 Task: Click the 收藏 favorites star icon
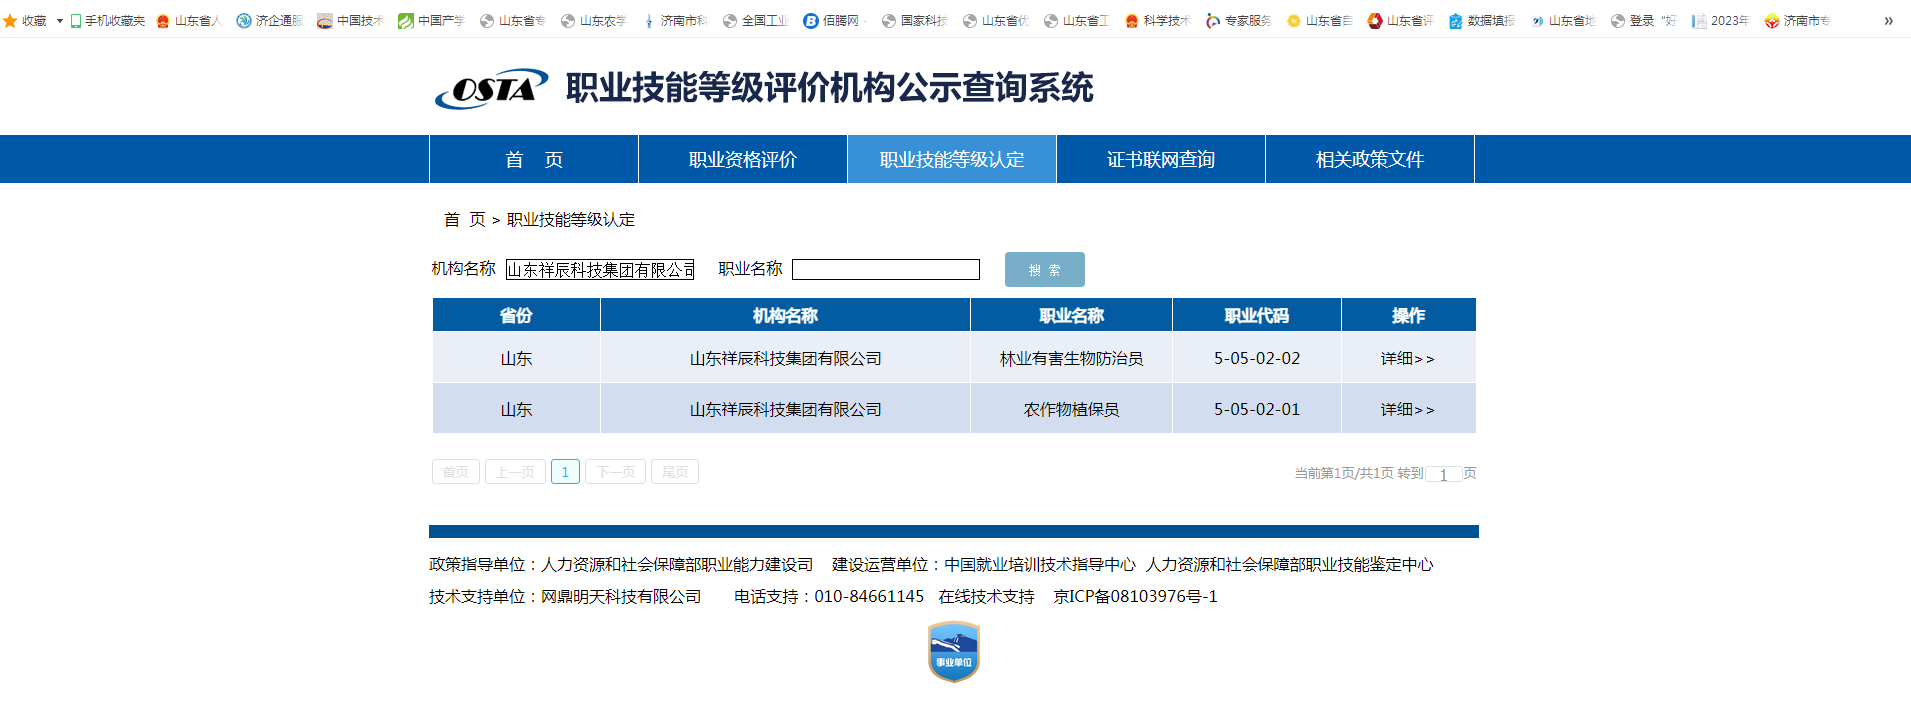click(x=10, y=20)
